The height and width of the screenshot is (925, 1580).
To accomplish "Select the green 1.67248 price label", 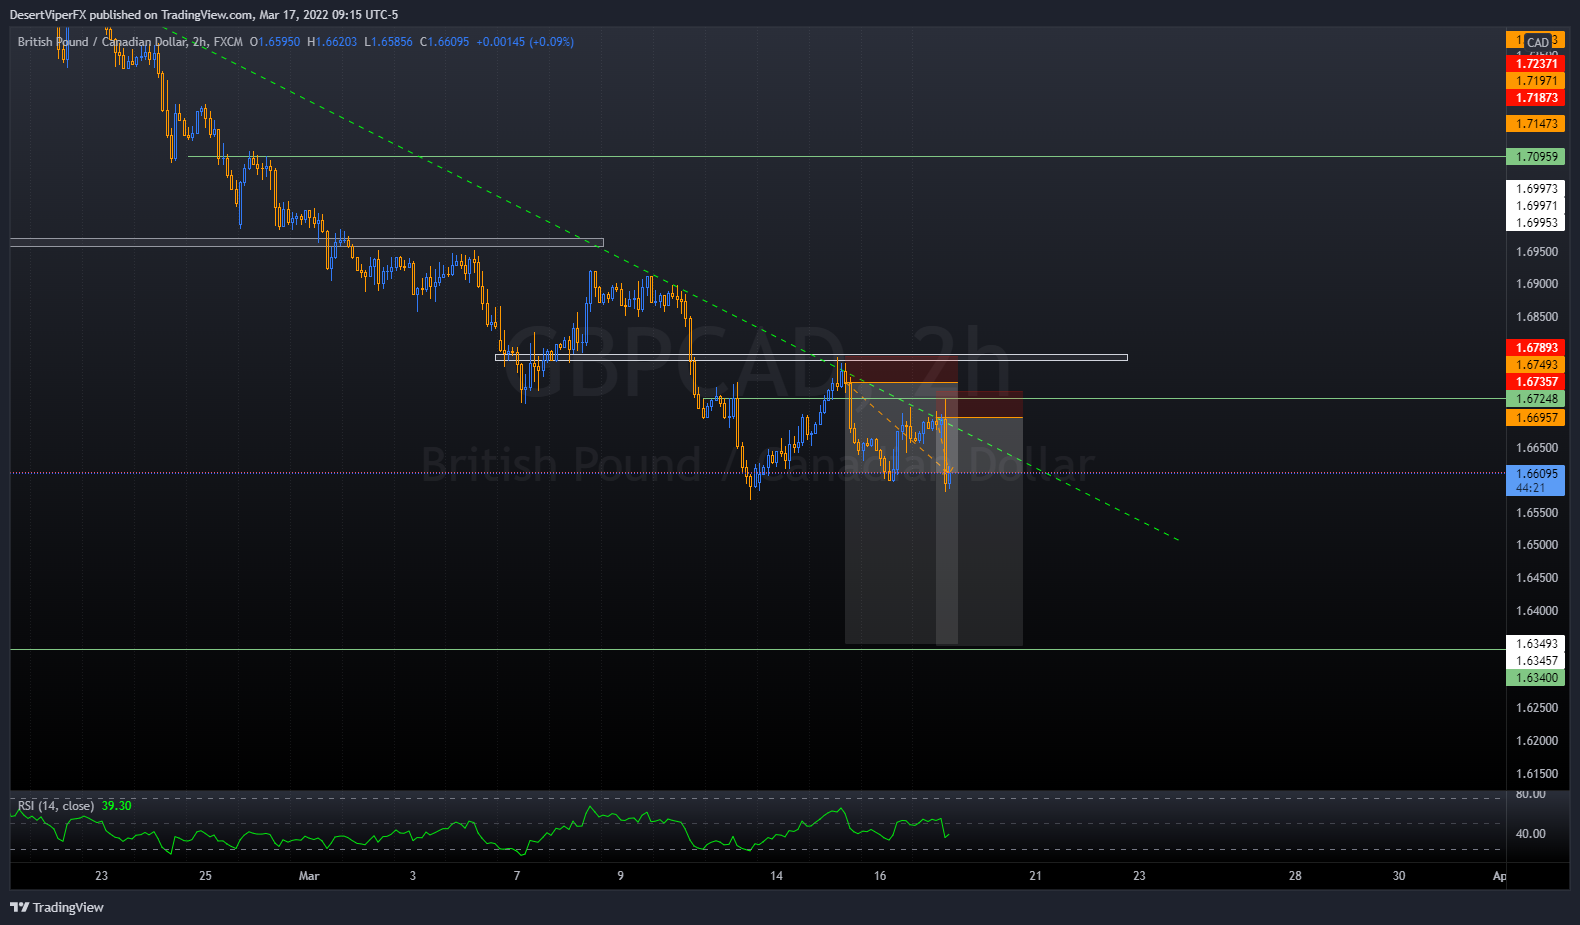I will pyautogui.click(x=1535, y=399).
